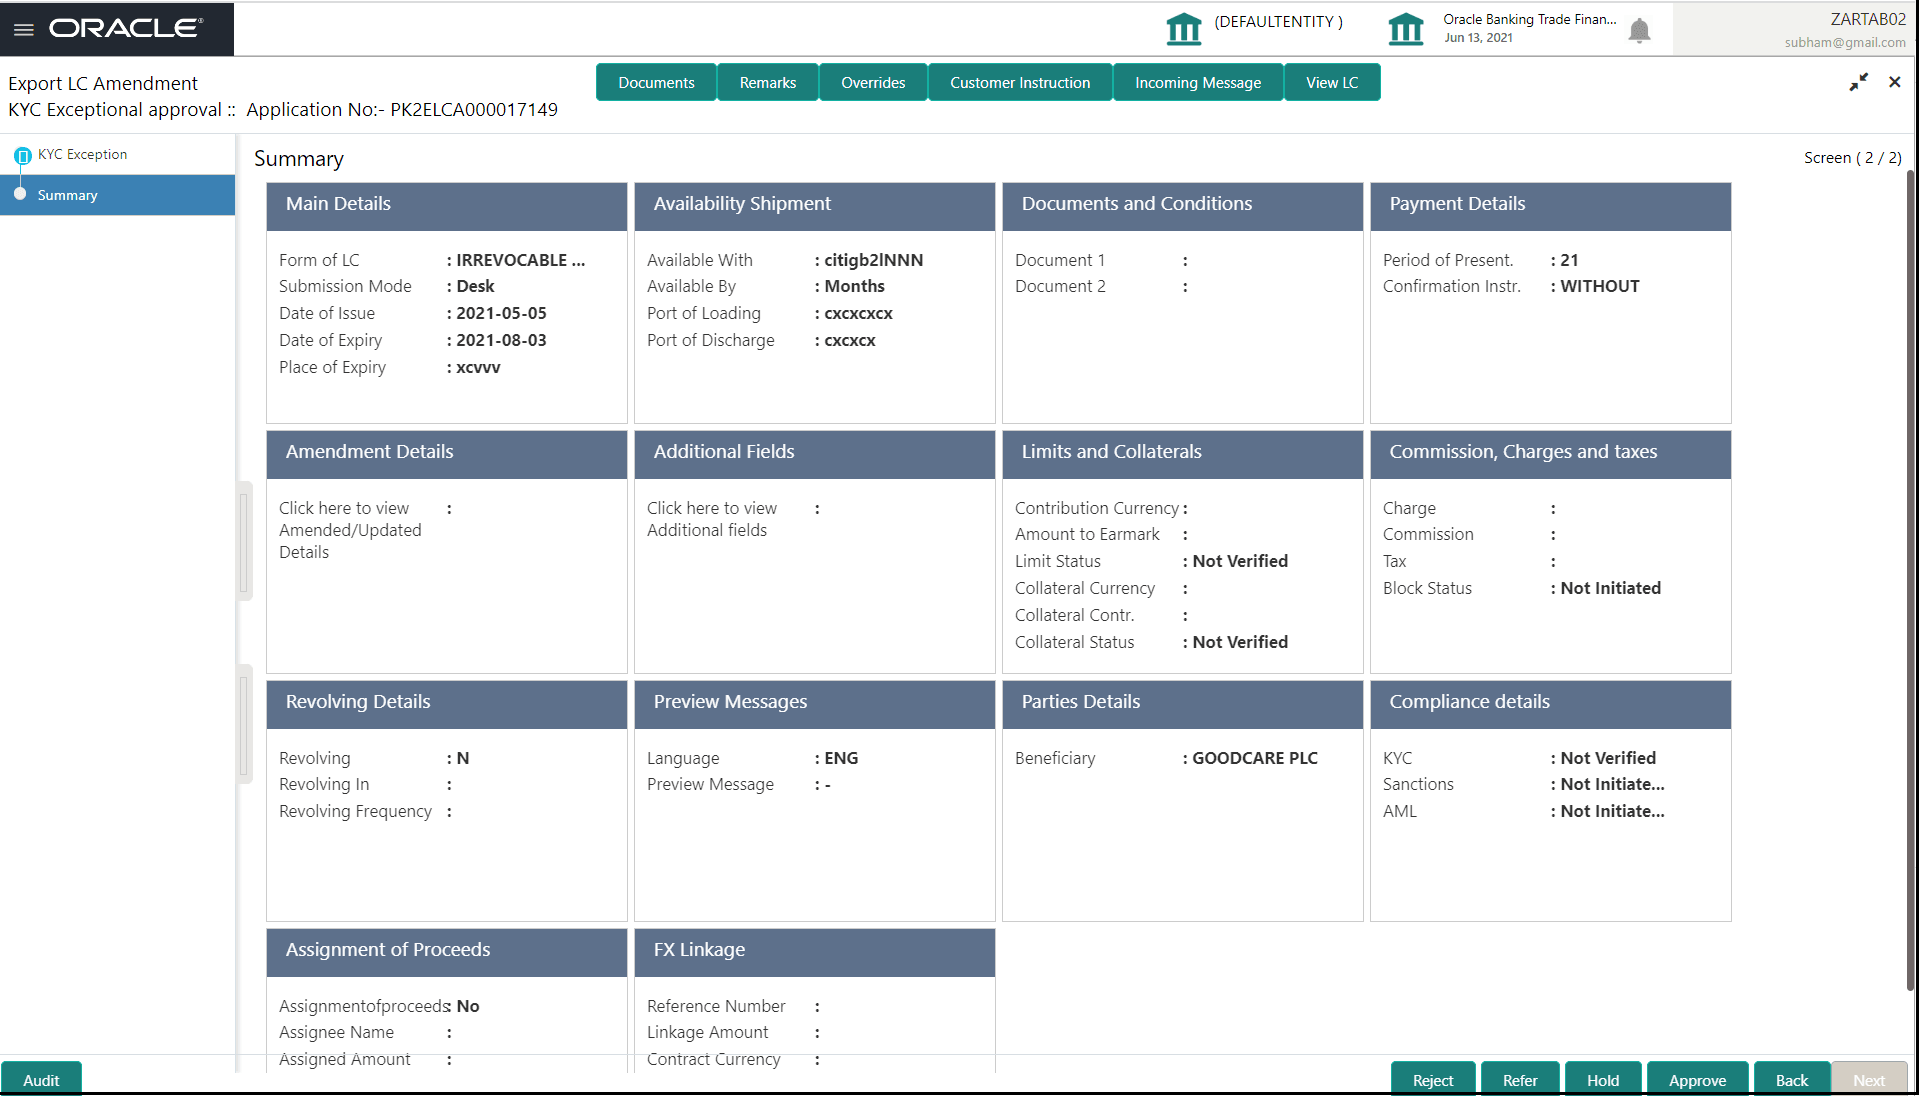Click the left panel collapse splitter handle

point(243,542)
